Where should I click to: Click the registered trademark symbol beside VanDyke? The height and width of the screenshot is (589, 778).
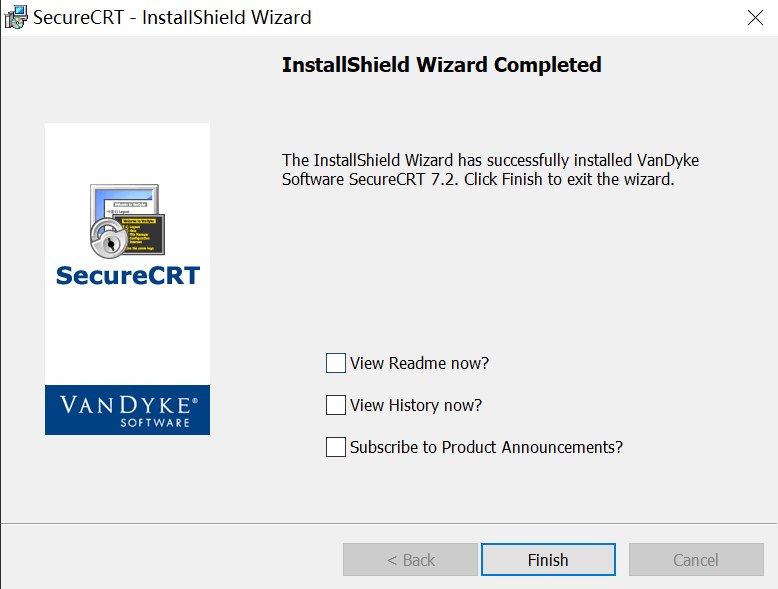click(194, 399)
